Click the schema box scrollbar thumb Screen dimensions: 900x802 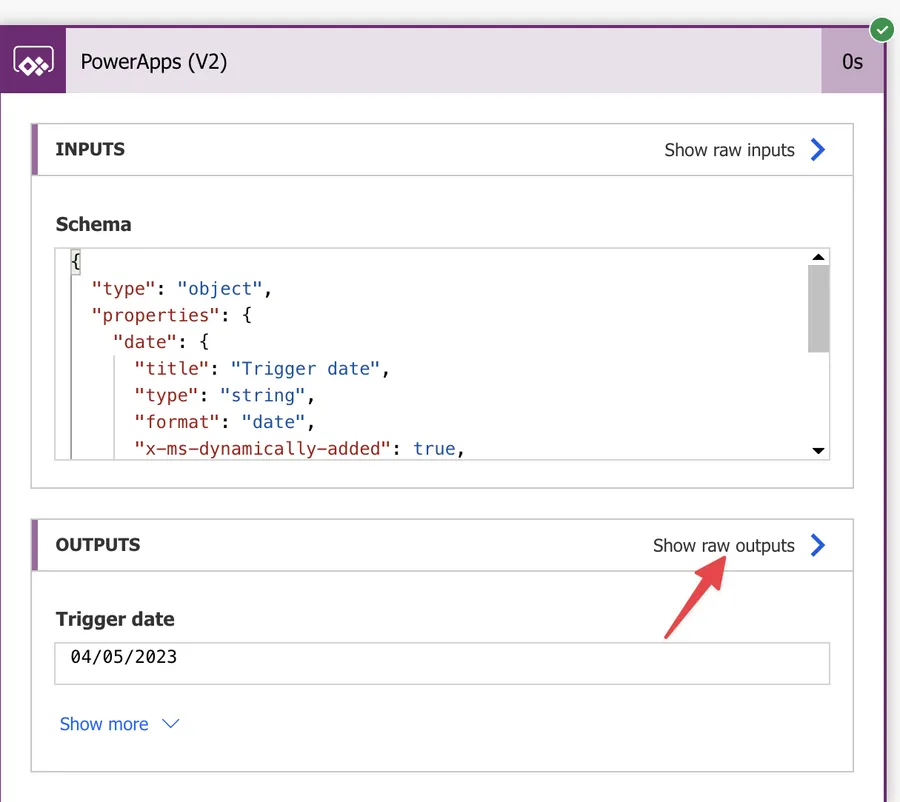tap(818, 309)
